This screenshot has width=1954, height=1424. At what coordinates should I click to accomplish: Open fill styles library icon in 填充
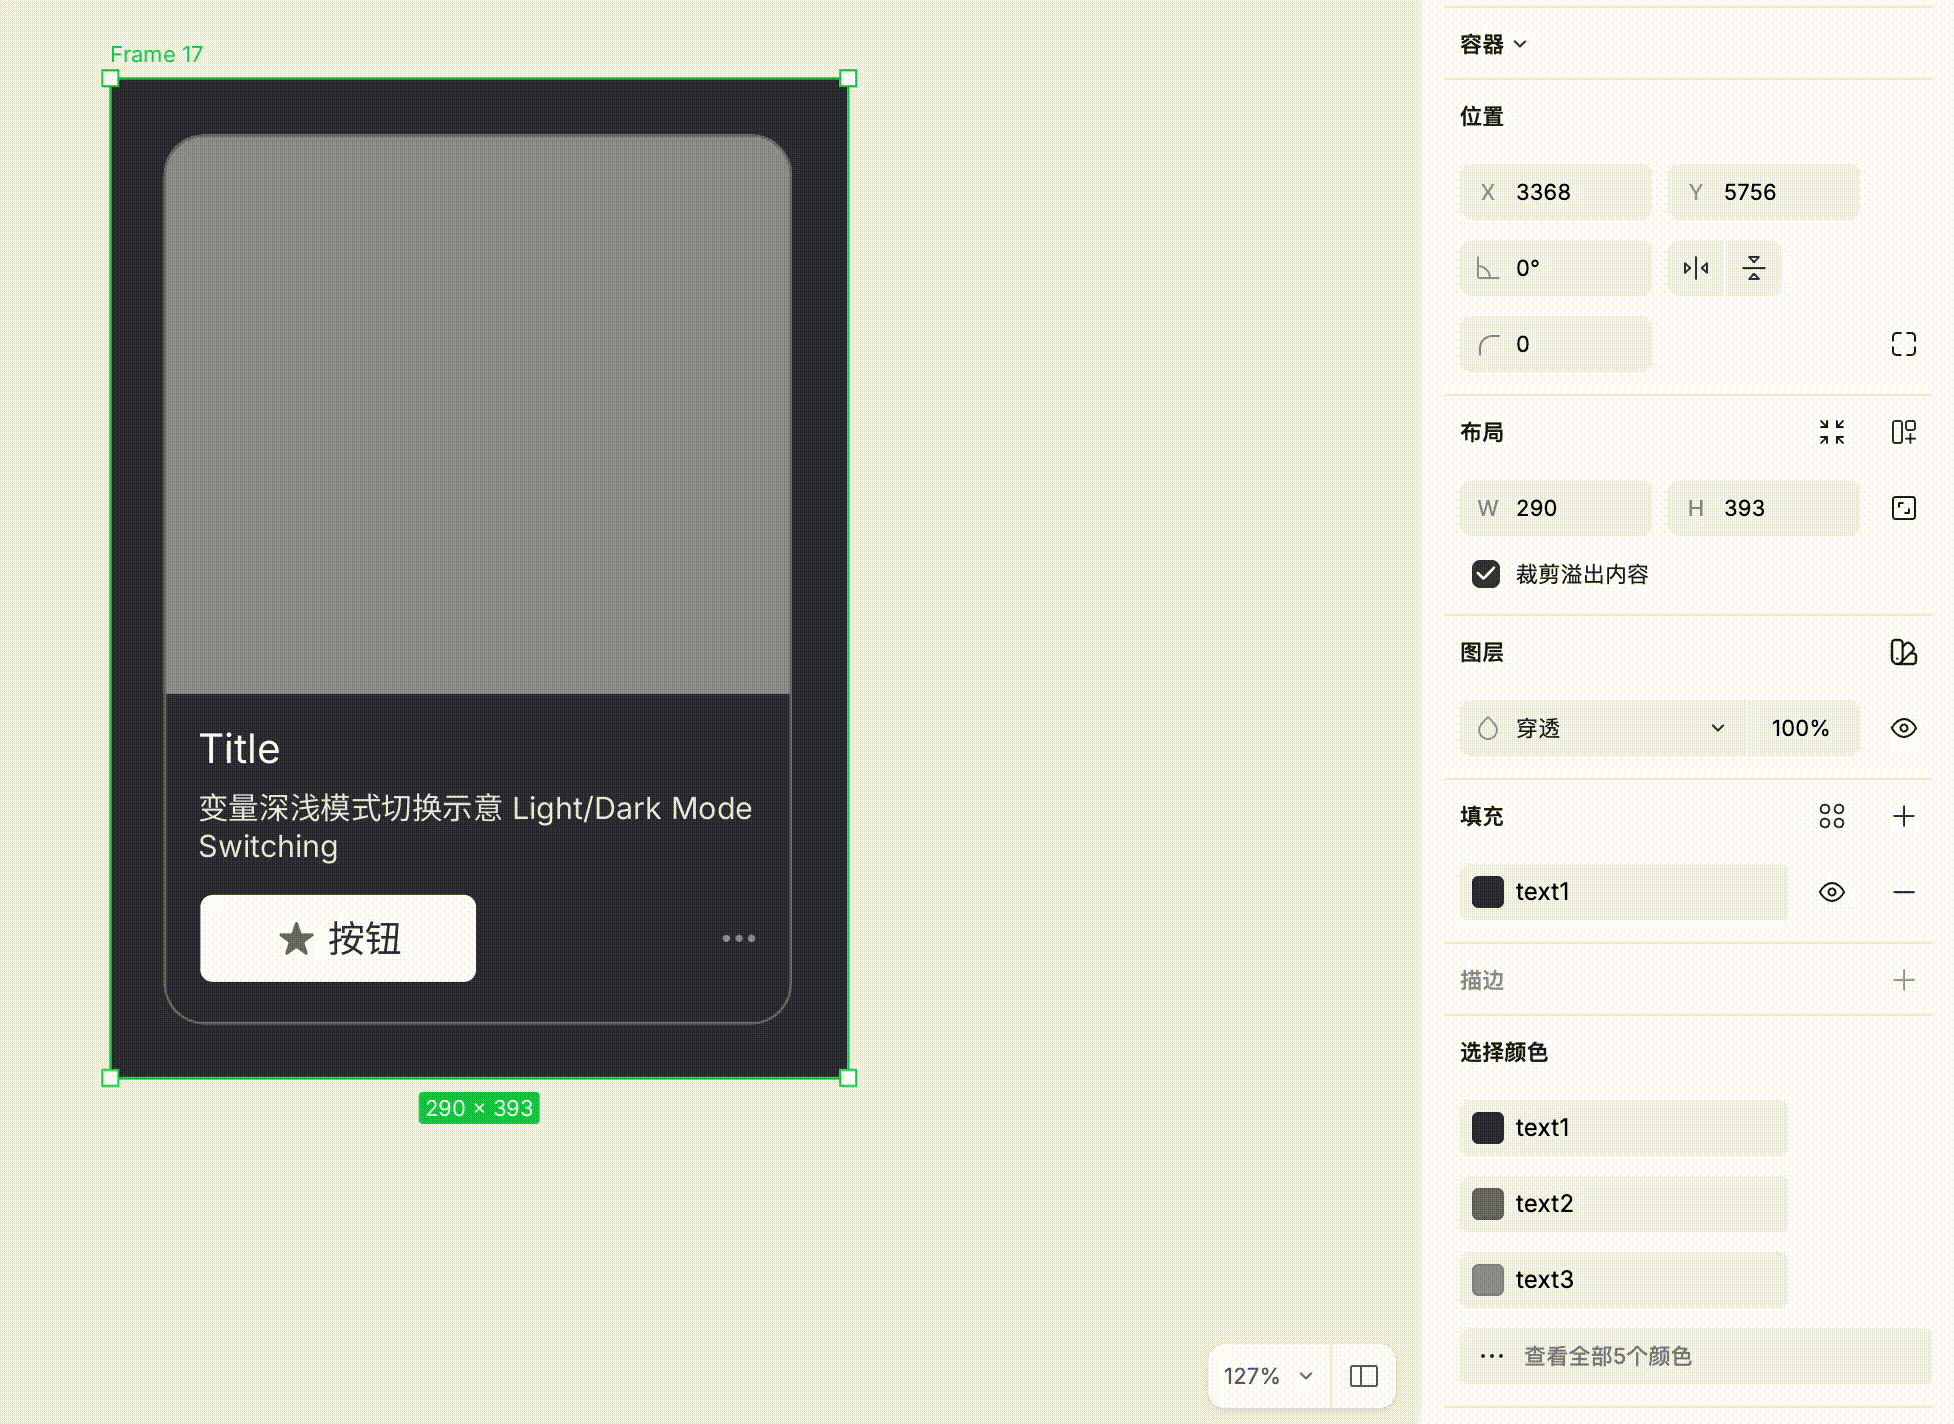pos(1832,816)
